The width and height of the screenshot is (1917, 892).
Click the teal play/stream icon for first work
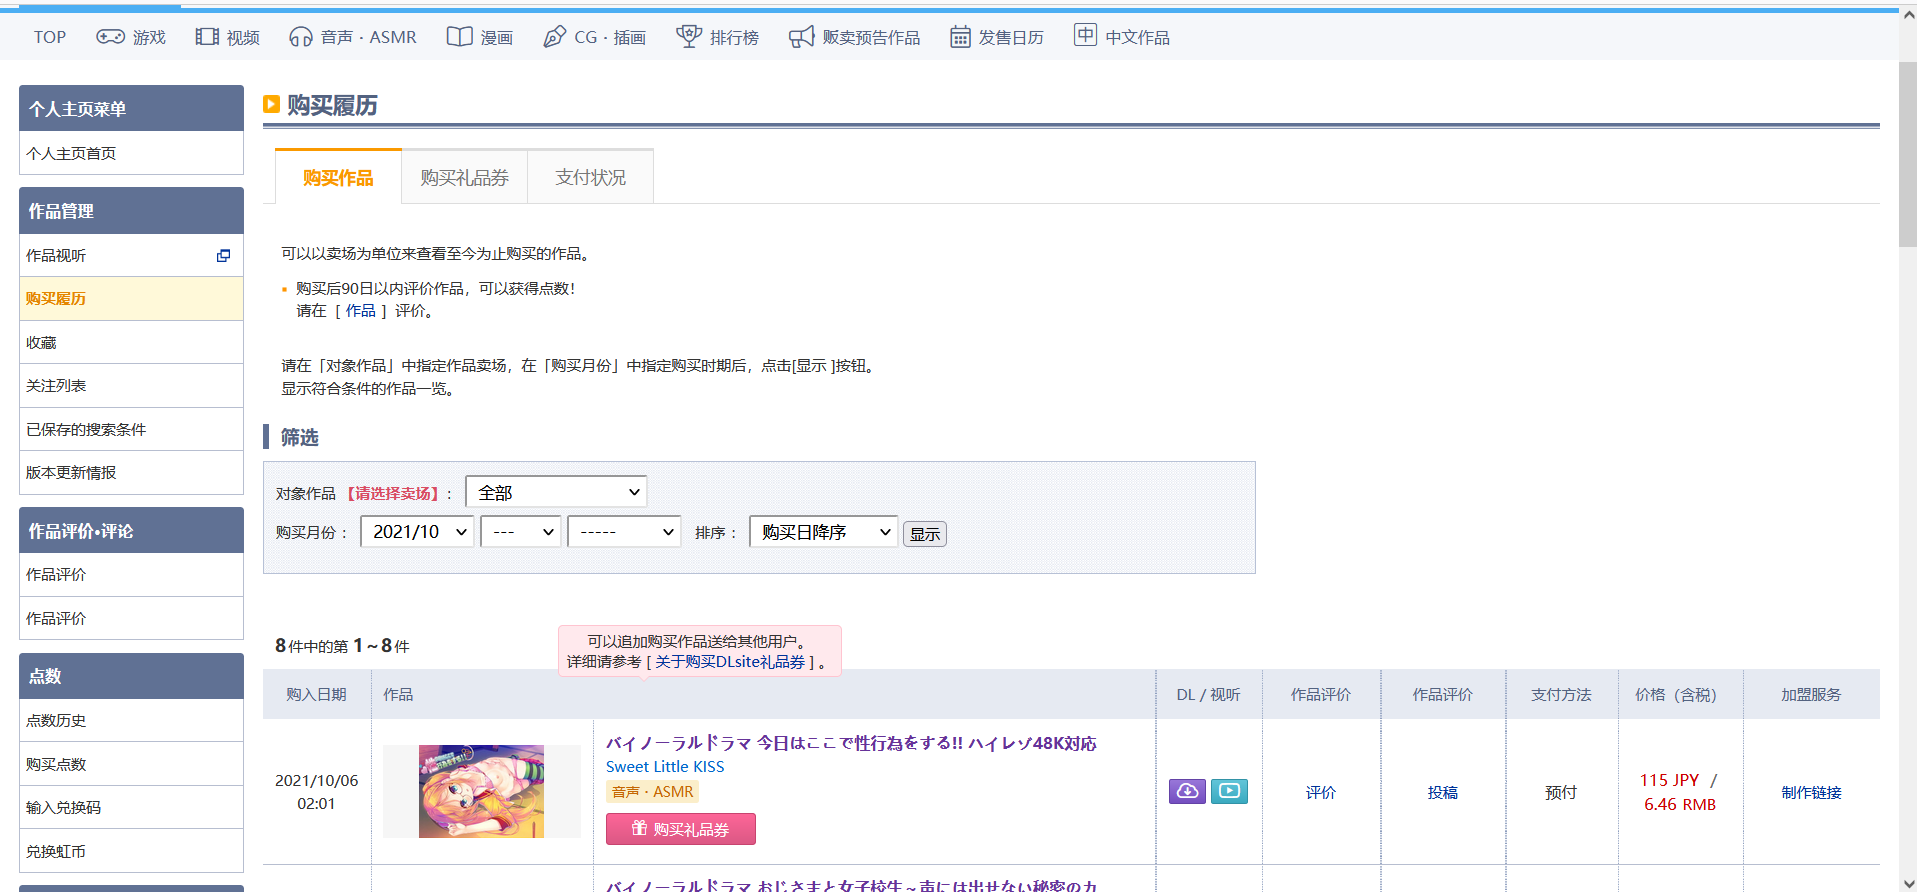(x=1229, y=792)
